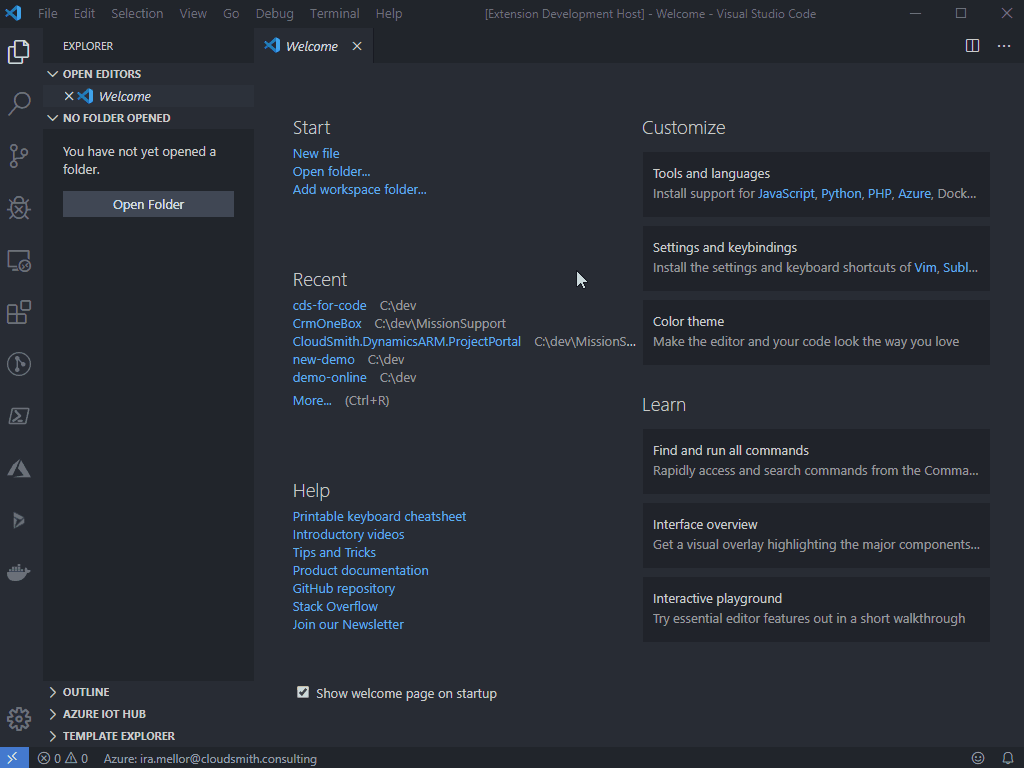Click the VS Code logo in title bar
The height and width of the screenshot is (768, 1024).
click(14, 13)
